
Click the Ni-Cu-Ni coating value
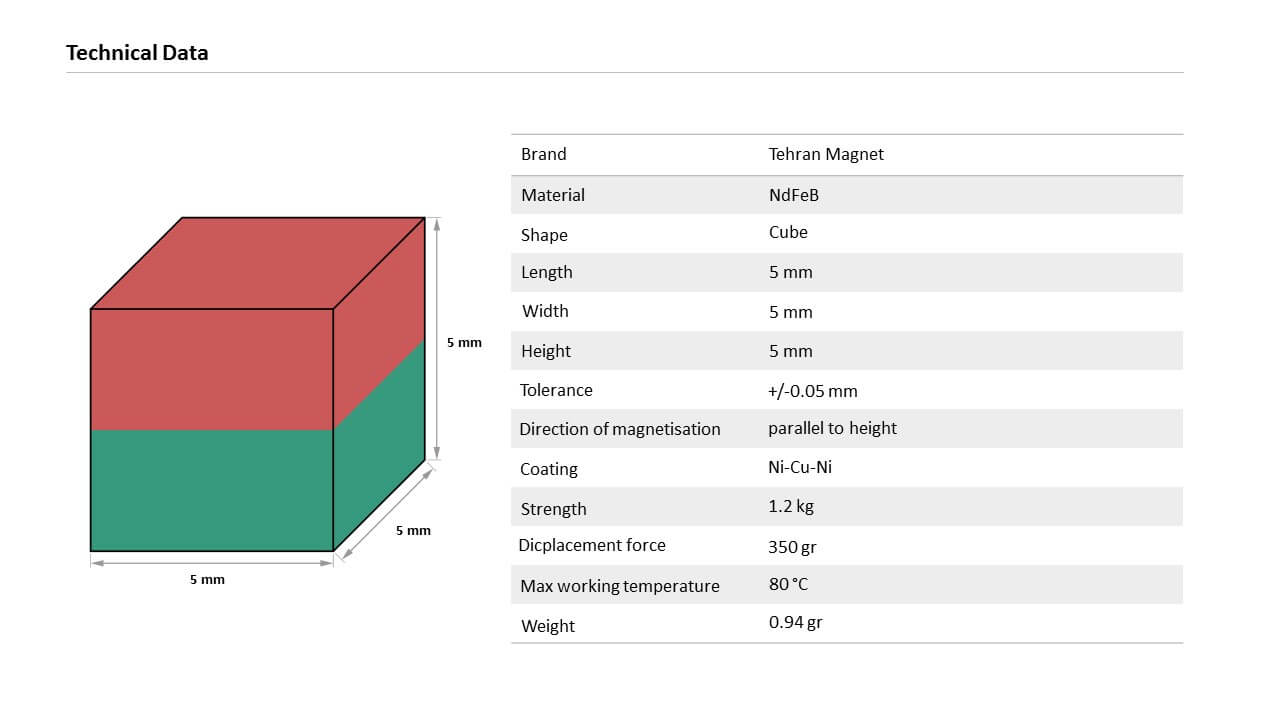800,467
